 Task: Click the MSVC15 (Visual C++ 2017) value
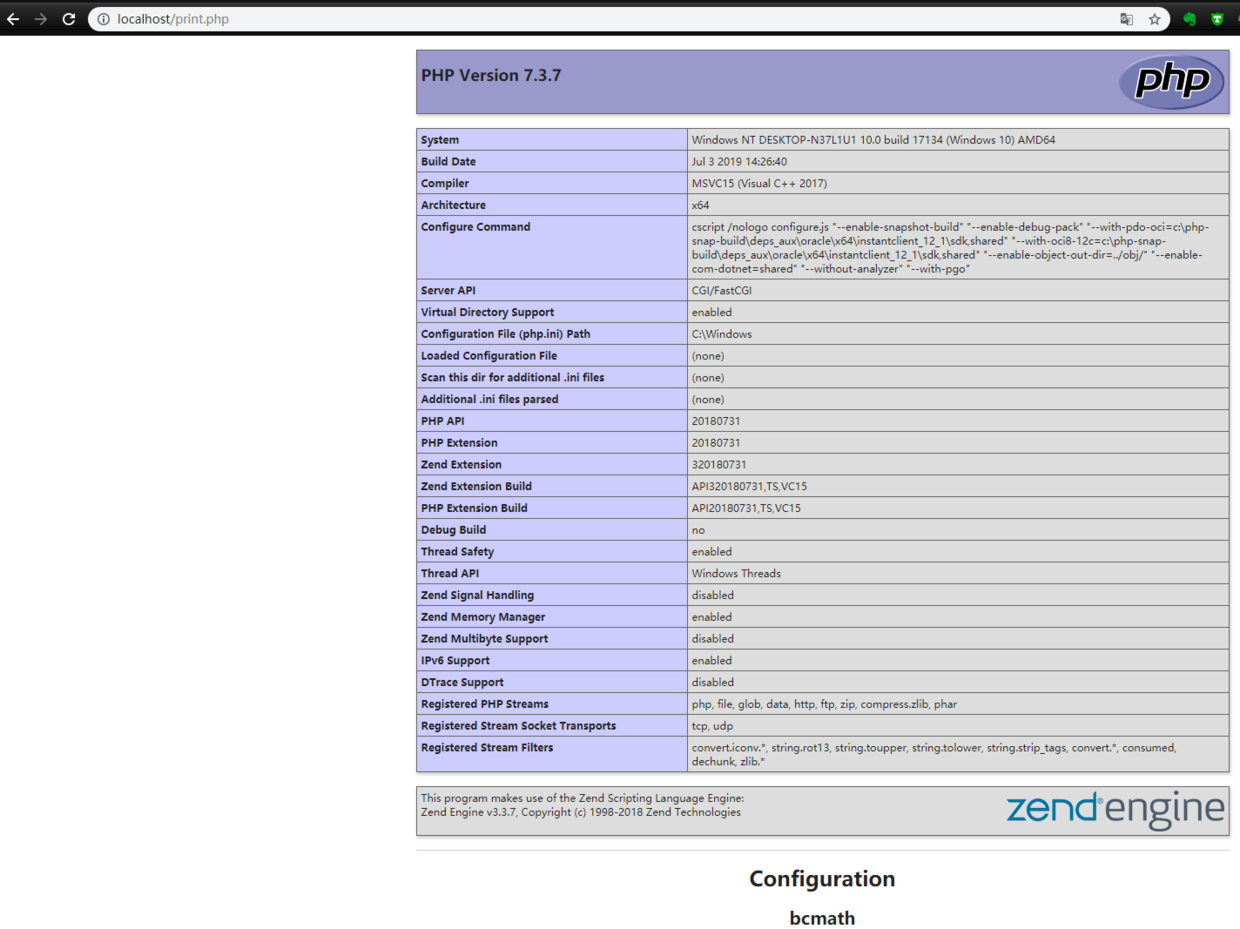(x=759, y=184)
